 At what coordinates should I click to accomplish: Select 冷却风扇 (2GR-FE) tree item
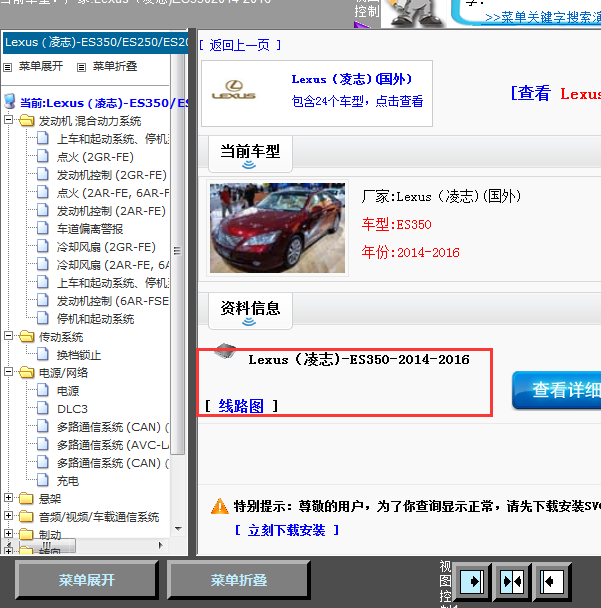pos(106,247)
